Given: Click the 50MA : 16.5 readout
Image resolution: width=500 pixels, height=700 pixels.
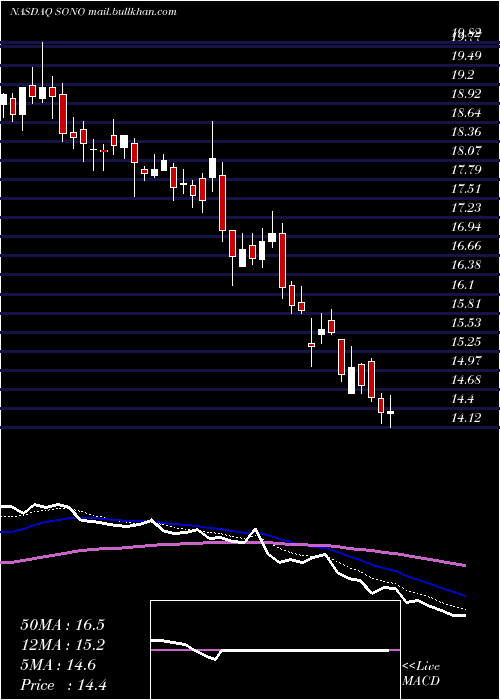Looking at the screenshot, I should point(62,625).
